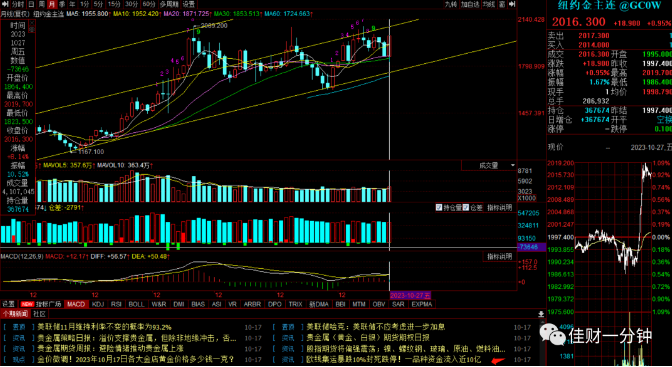Open news 美联储哈克 headline
Screen dimensions: 672x367
click(376, 327)
